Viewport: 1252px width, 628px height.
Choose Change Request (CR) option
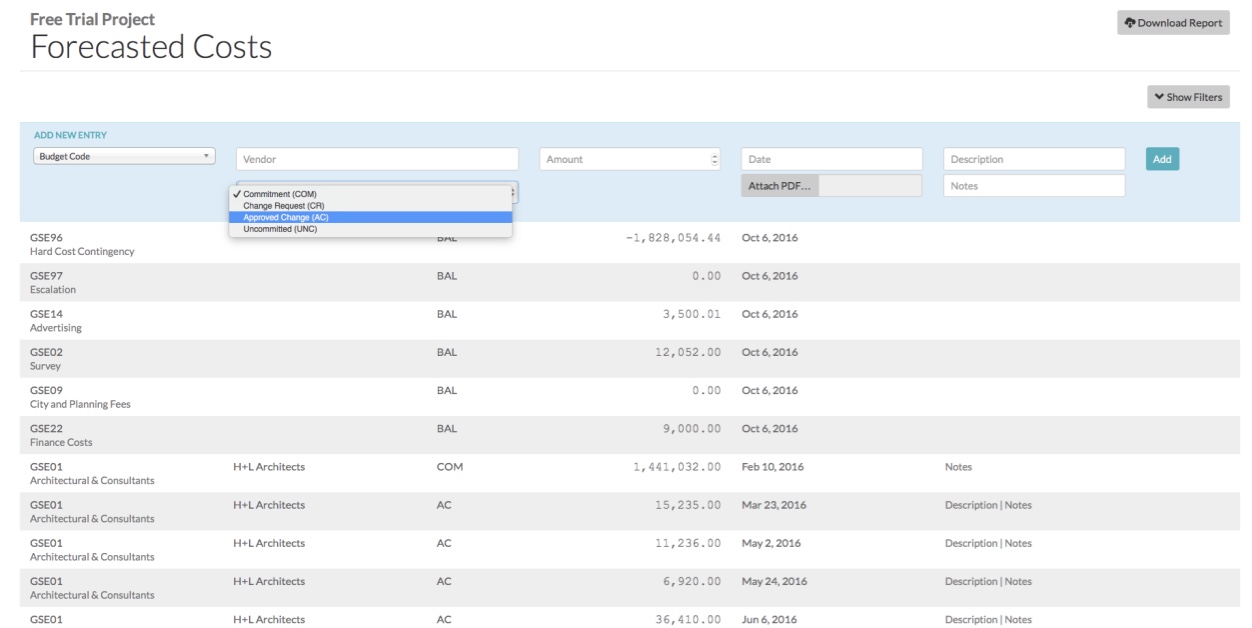[x=371, y=206]
